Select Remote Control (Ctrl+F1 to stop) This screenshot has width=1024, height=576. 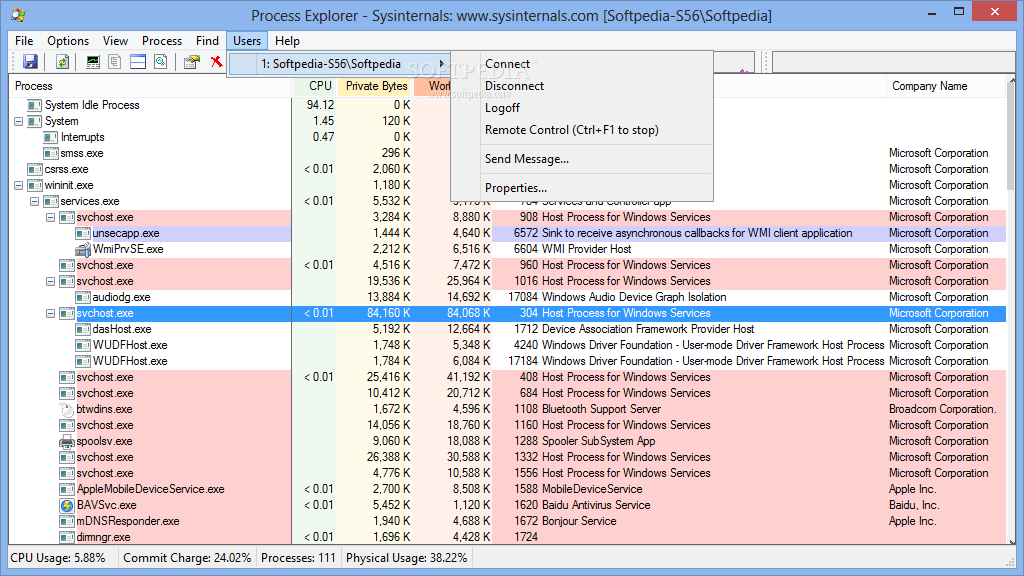click(571, 130)
